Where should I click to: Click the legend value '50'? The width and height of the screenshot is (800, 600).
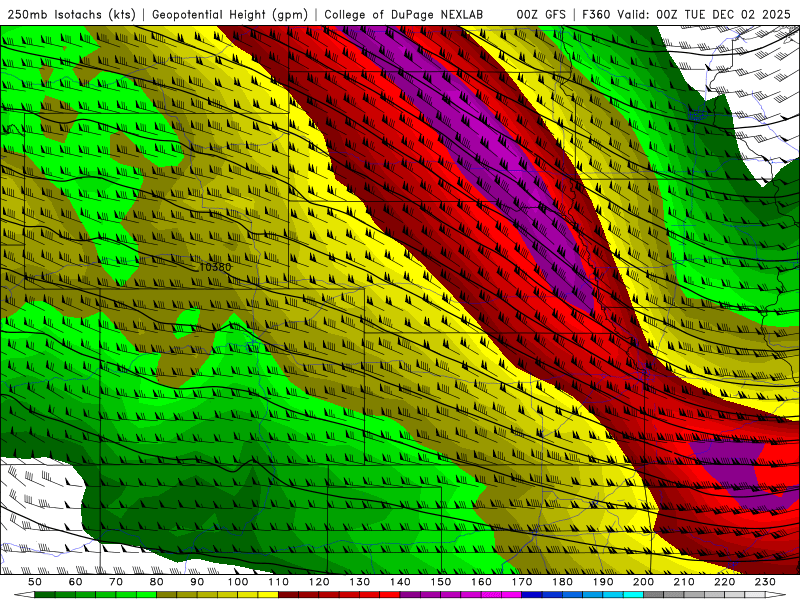[x=35, y=582]
